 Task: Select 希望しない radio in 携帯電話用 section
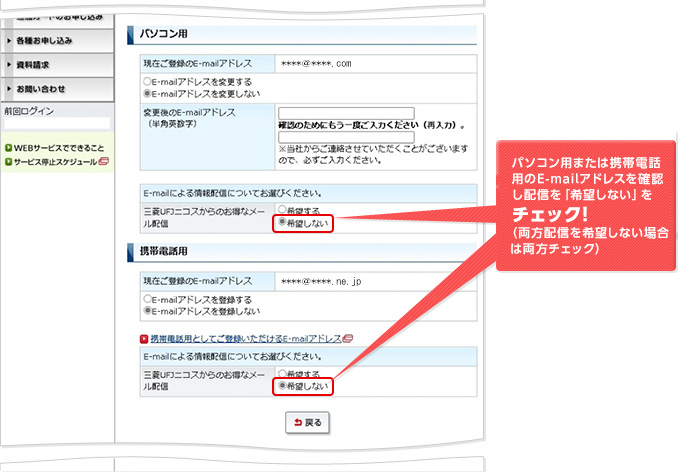click(x=282, y=385)
